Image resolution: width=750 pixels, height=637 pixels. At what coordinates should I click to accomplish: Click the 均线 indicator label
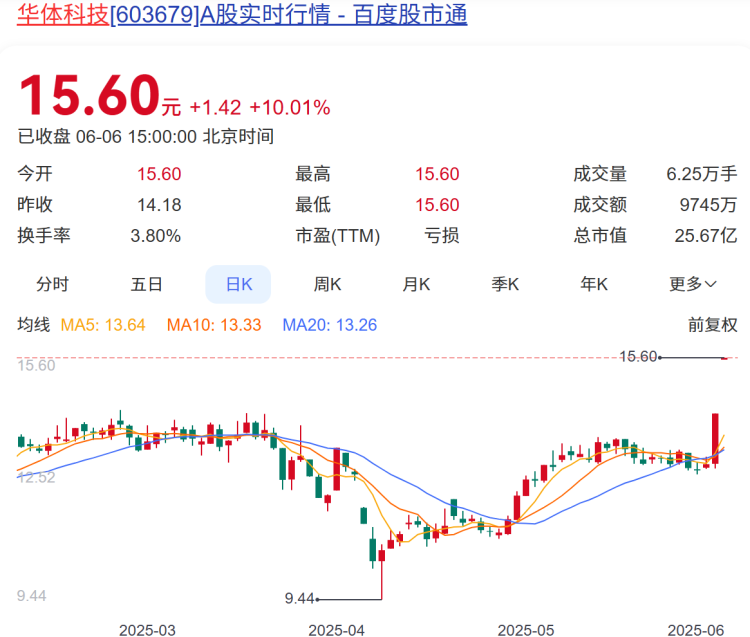(x=33, y=325)
